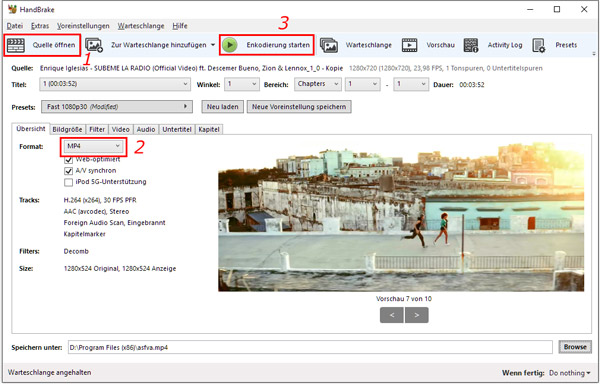Open the Warteschlange menu
This screenshot has height=384, width=600.
click(141, 26)
